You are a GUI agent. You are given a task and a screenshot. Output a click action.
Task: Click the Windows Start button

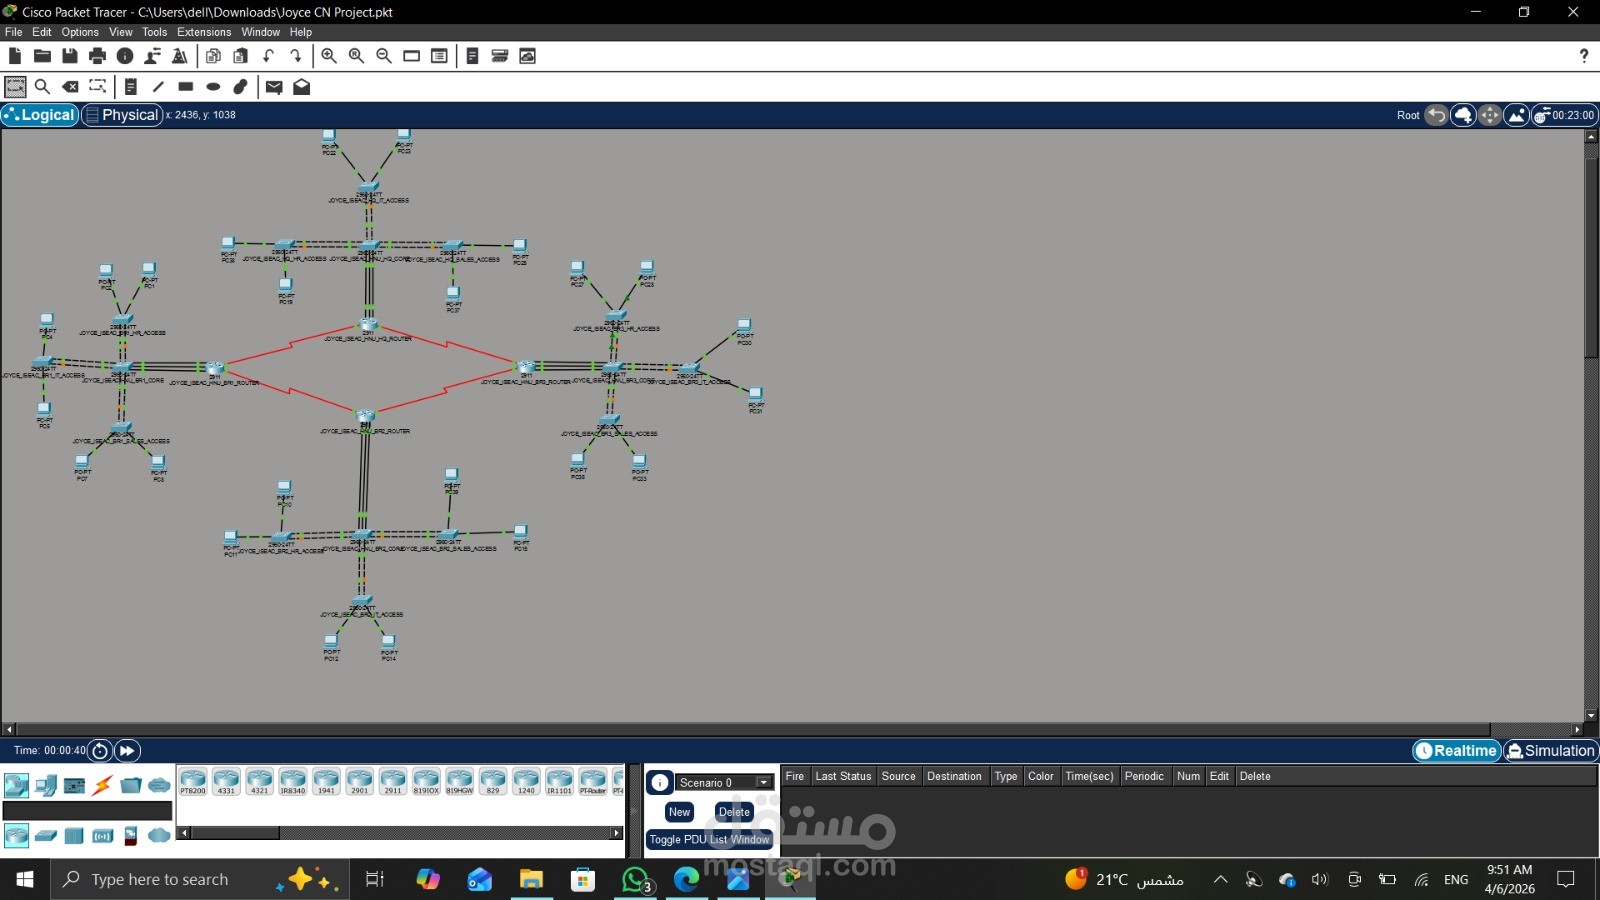[x=25, y=880]
